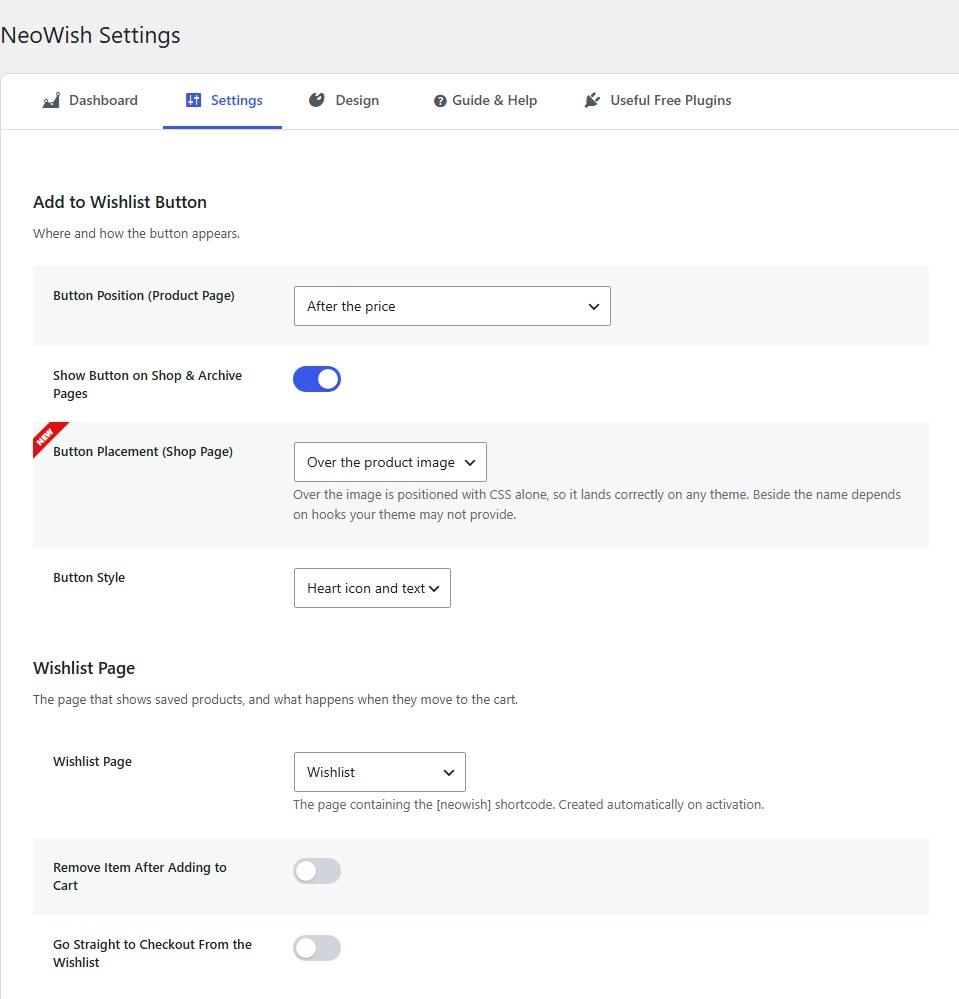Click 'The page that shows saved products' description
The image size is (959, 999).
(x=275, y=700)
